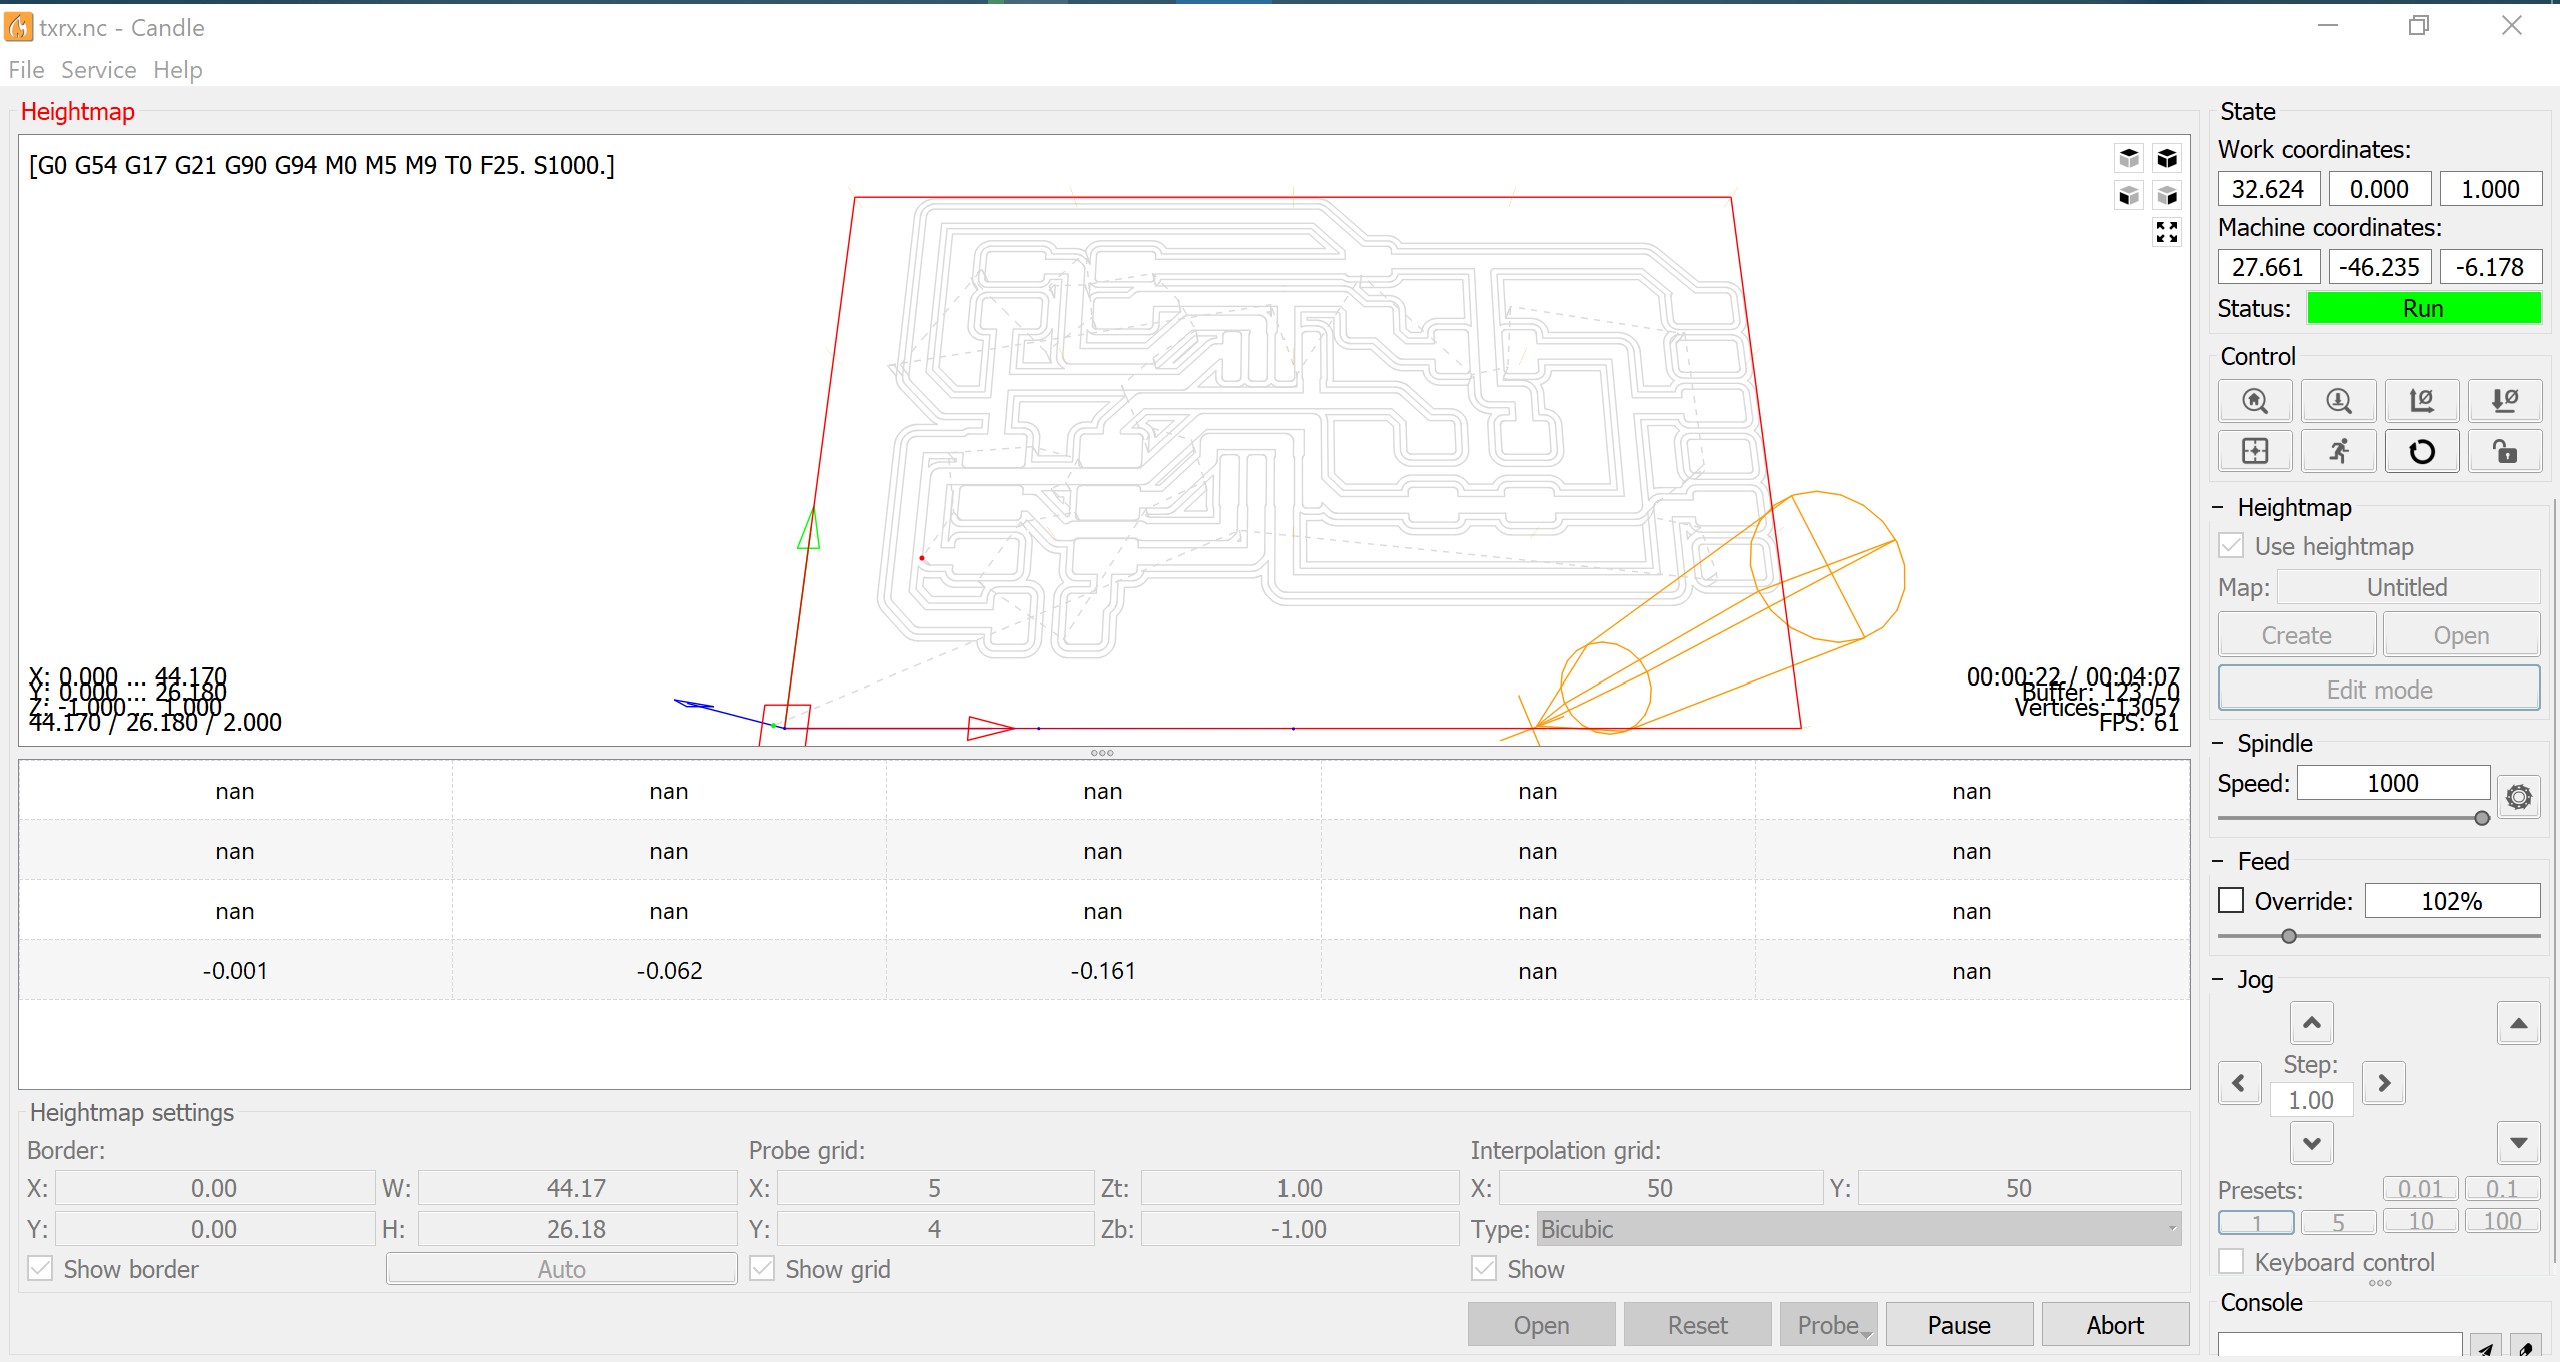2560x1362 pixels.
Task: Toggle the Show border checkbox
Action: (x=40, y=1268)
